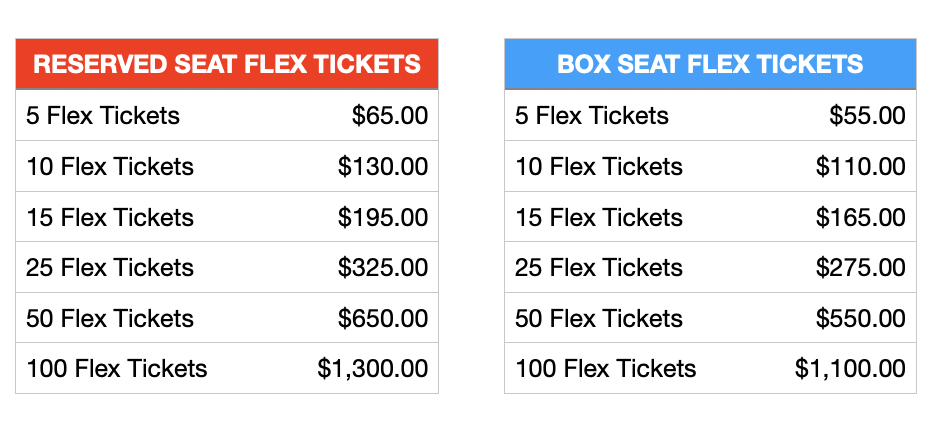Screen dimensions: 952x430
Task: Click the $55.00 price
Action: 868,115
